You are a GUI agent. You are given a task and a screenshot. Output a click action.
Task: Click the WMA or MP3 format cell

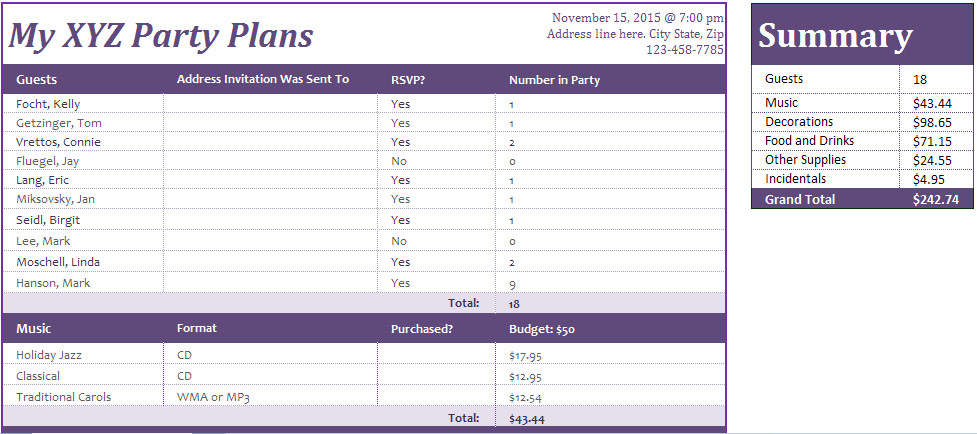click(x=270, y=397)
